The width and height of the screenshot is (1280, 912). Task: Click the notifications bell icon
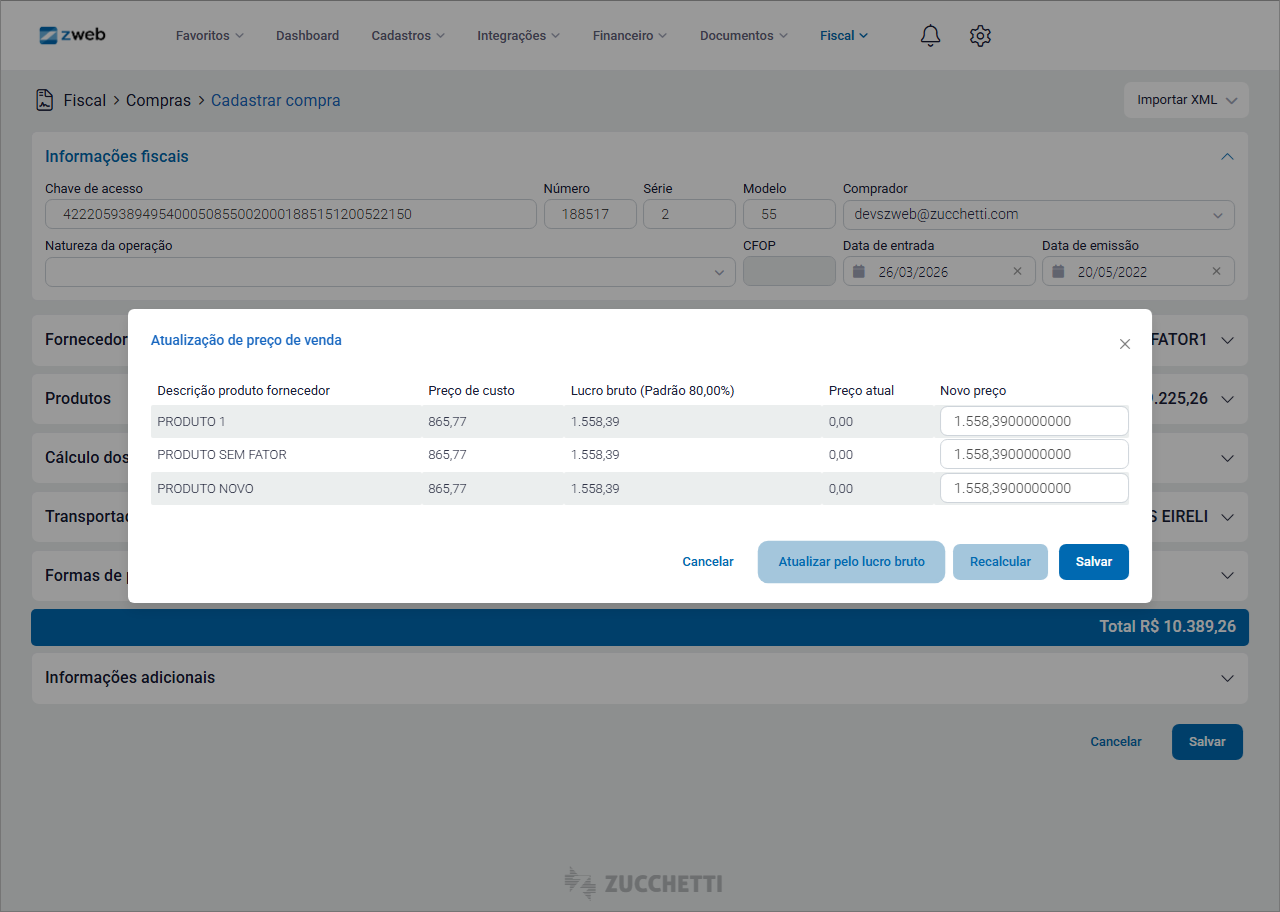coord(930,36)
